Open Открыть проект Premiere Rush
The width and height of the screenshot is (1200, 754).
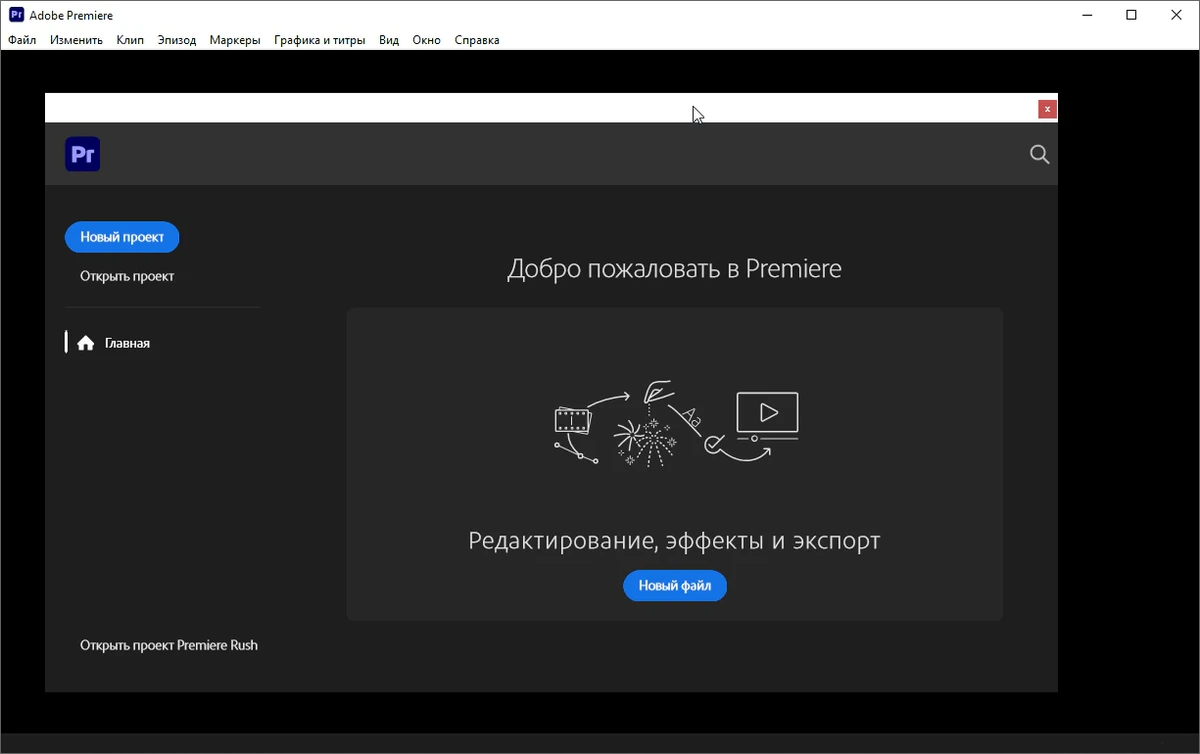point(169,645)
